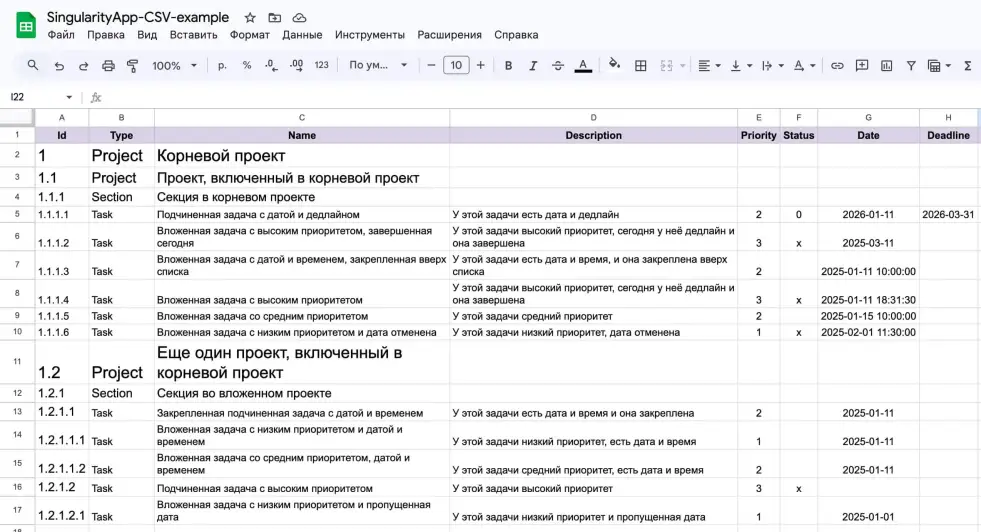Toggle strikethrough formatting
981x532 pixels.
558,66
